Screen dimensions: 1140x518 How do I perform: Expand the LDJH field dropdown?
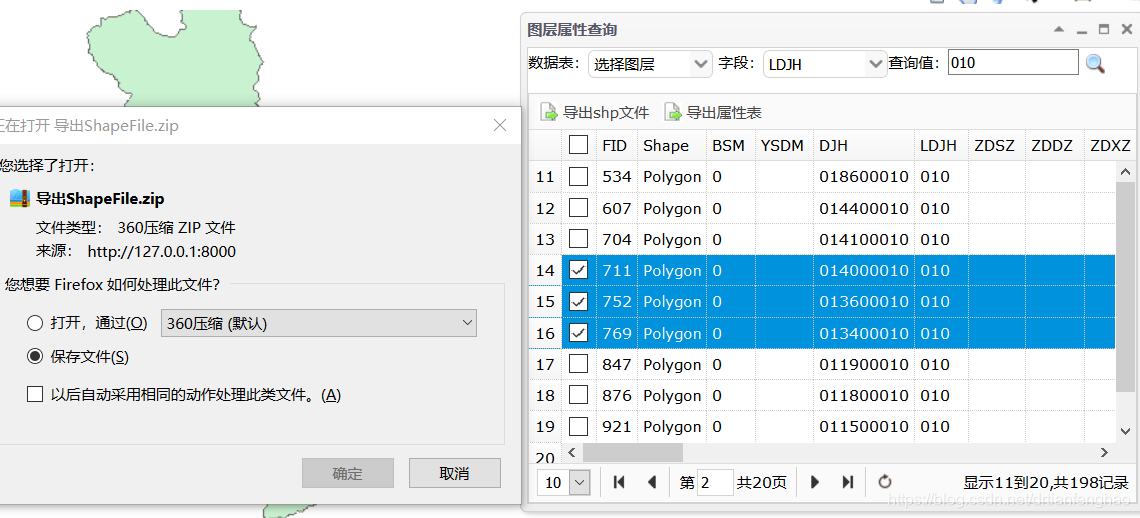tap(825, 64)
